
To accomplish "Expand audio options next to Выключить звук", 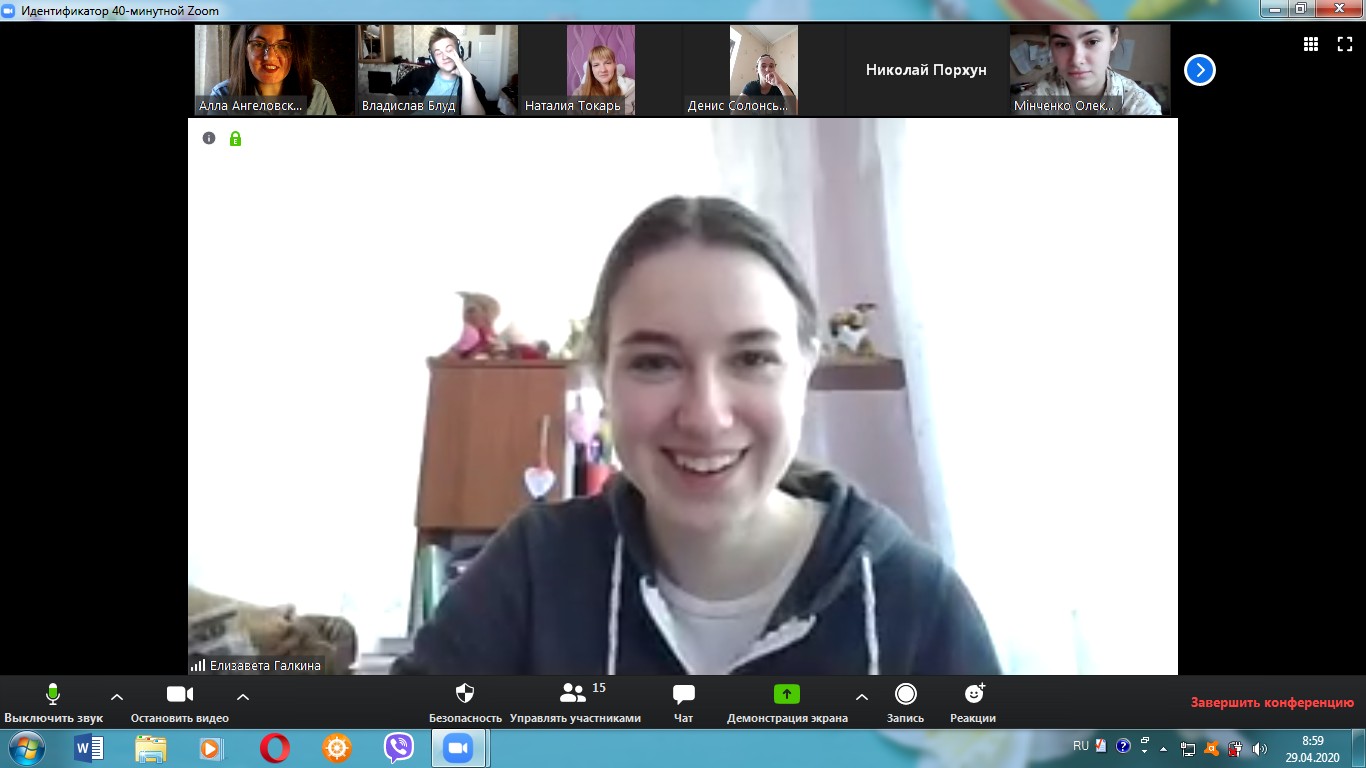I will coord(117,696).
